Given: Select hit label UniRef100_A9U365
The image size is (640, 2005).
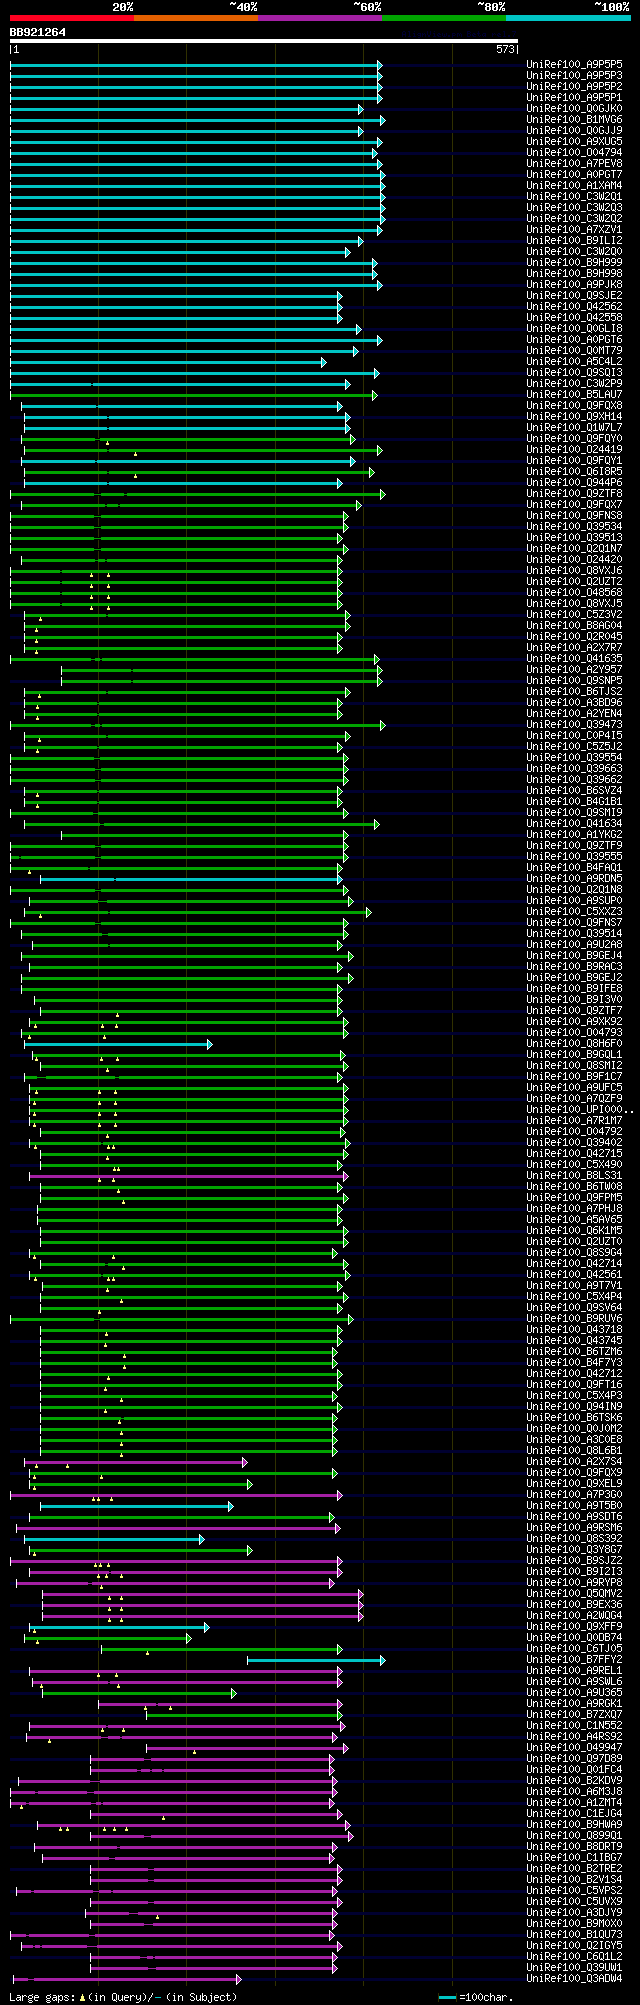Looking at the screenshot, I should (574, 1692).
